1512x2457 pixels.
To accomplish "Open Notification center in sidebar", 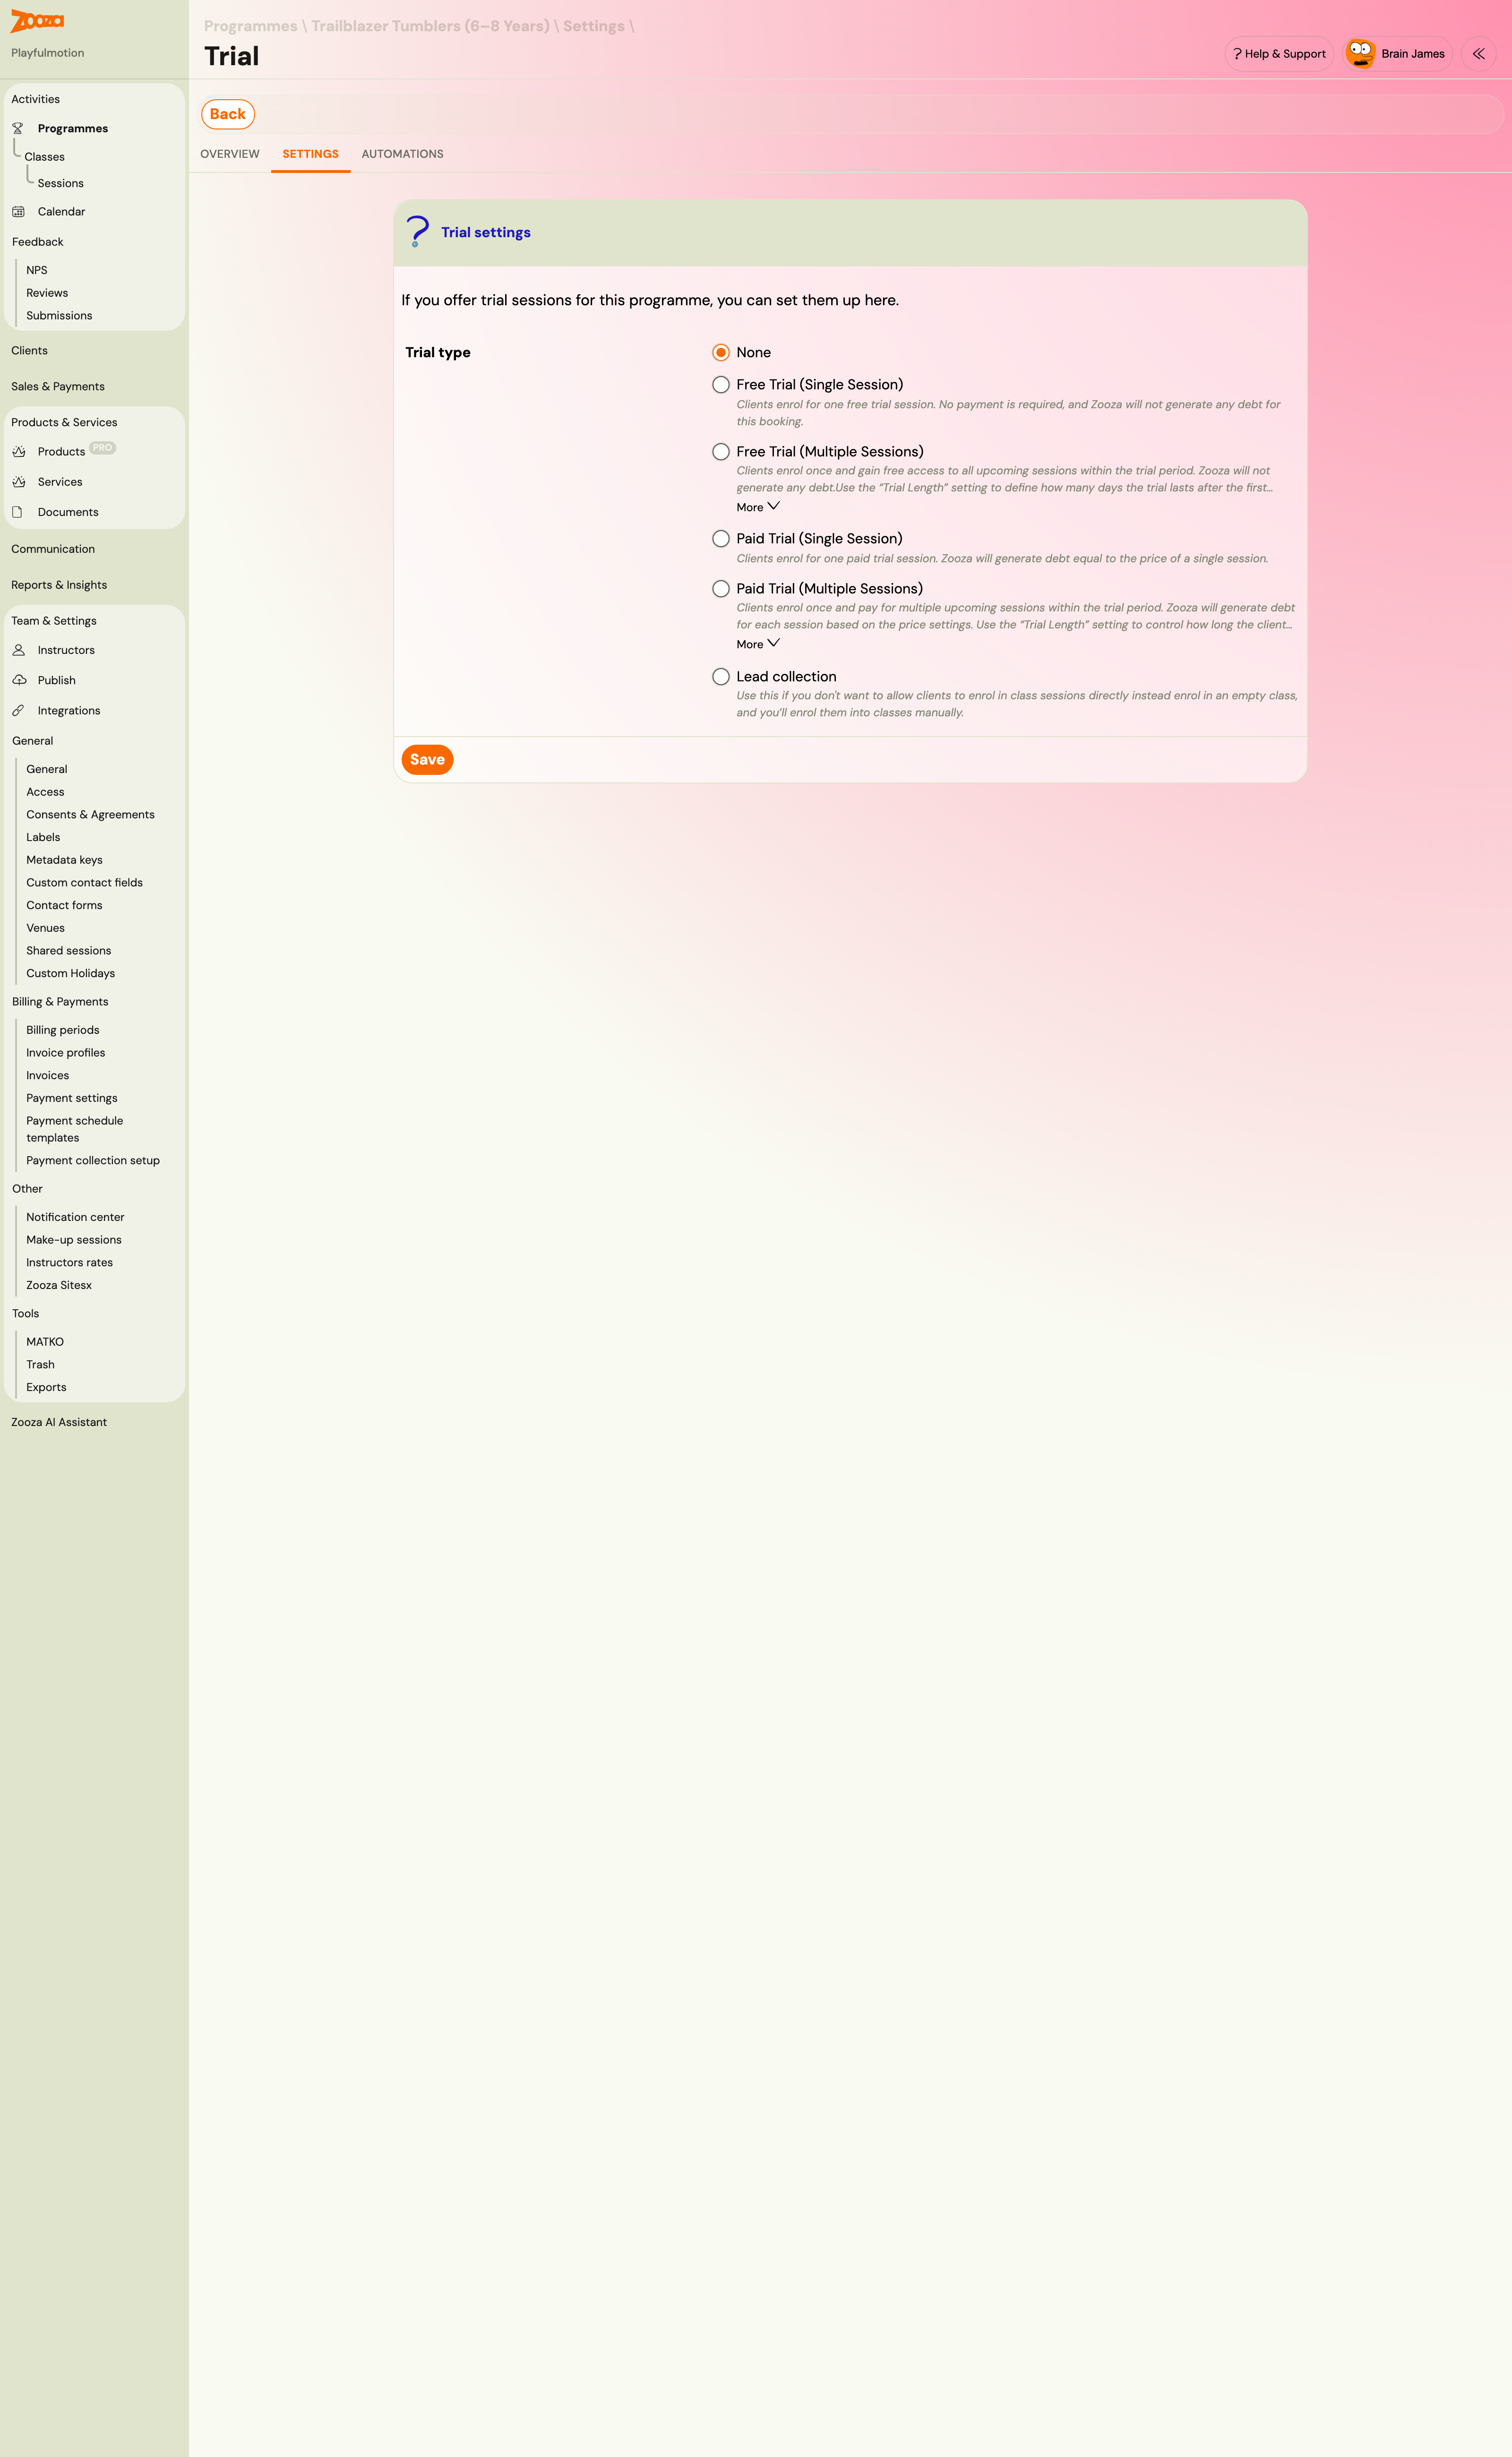I will pyautogui.click(x=75, y=1217).
